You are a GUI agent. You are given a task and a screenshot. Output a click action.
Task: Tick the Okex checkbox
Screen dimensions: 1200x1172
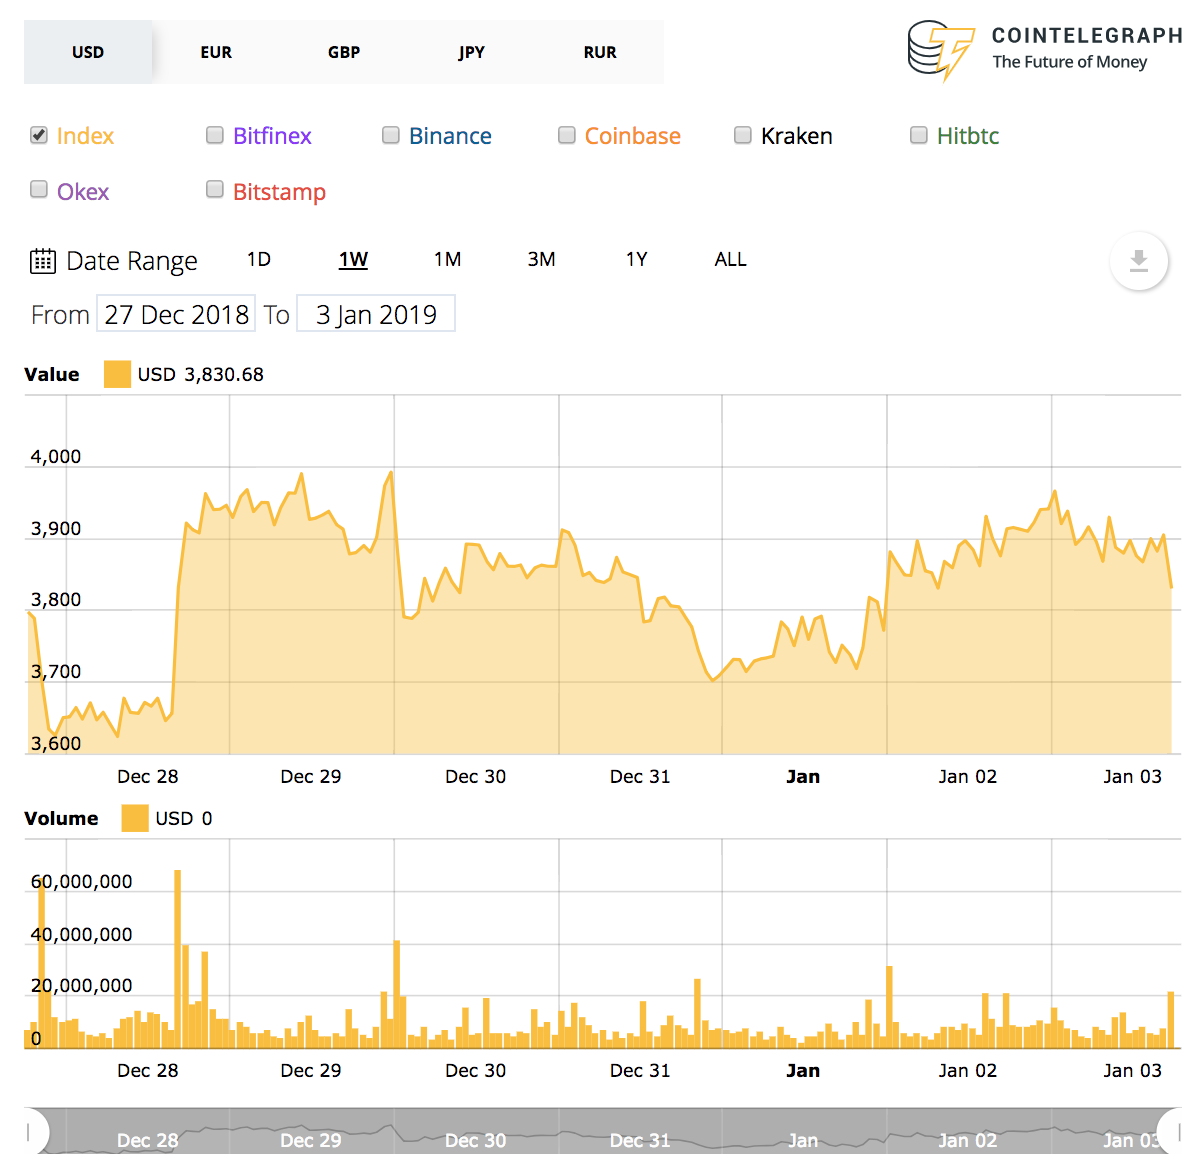coord(39,189)
